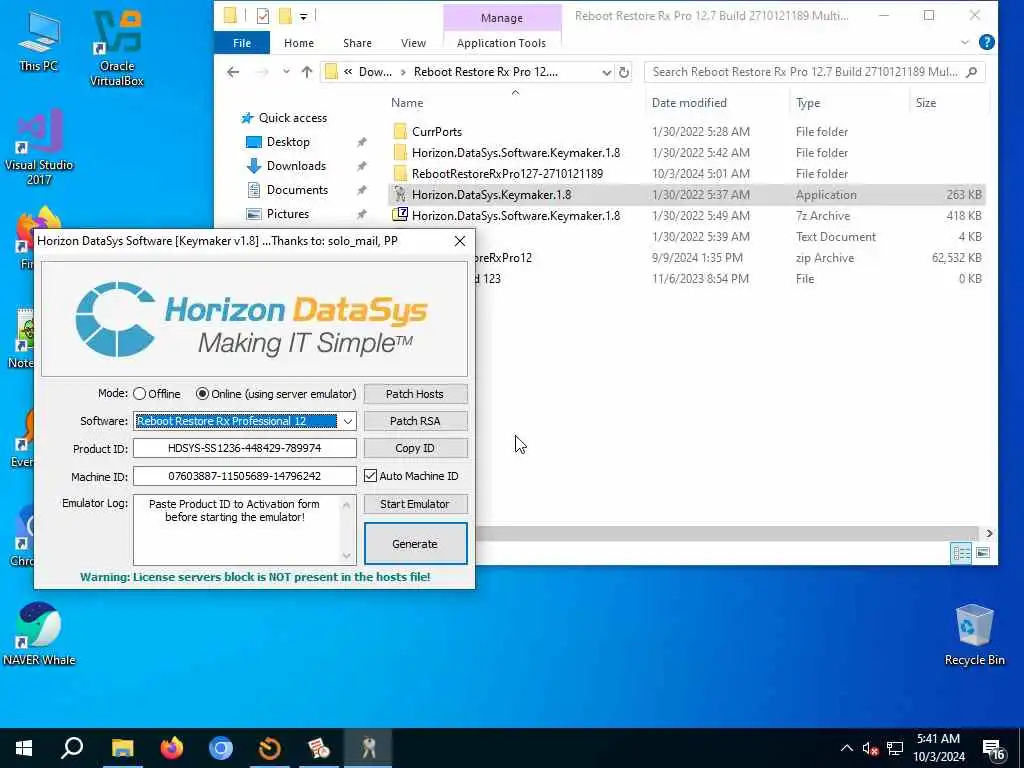Open Reboot Restore Rx taskbar icon
Screen dimensions: 1024x768
point(270,748)
